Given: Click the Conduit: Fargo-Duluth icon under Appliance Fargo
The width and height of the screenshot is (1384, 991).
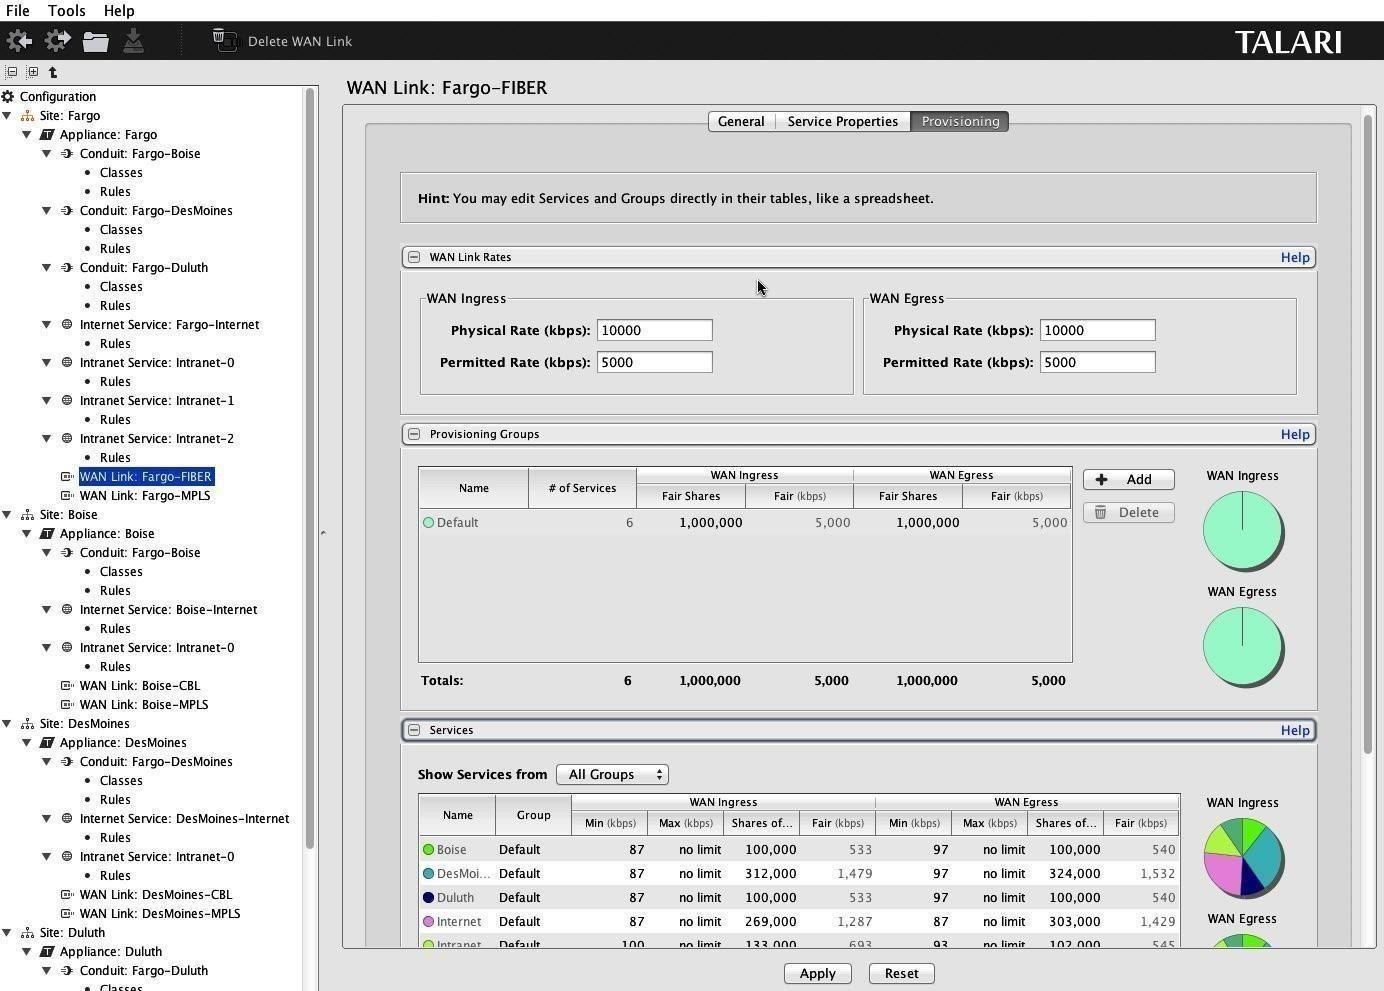Looking at the screenshot, I should pyautogui.click(x=67, y=268).
